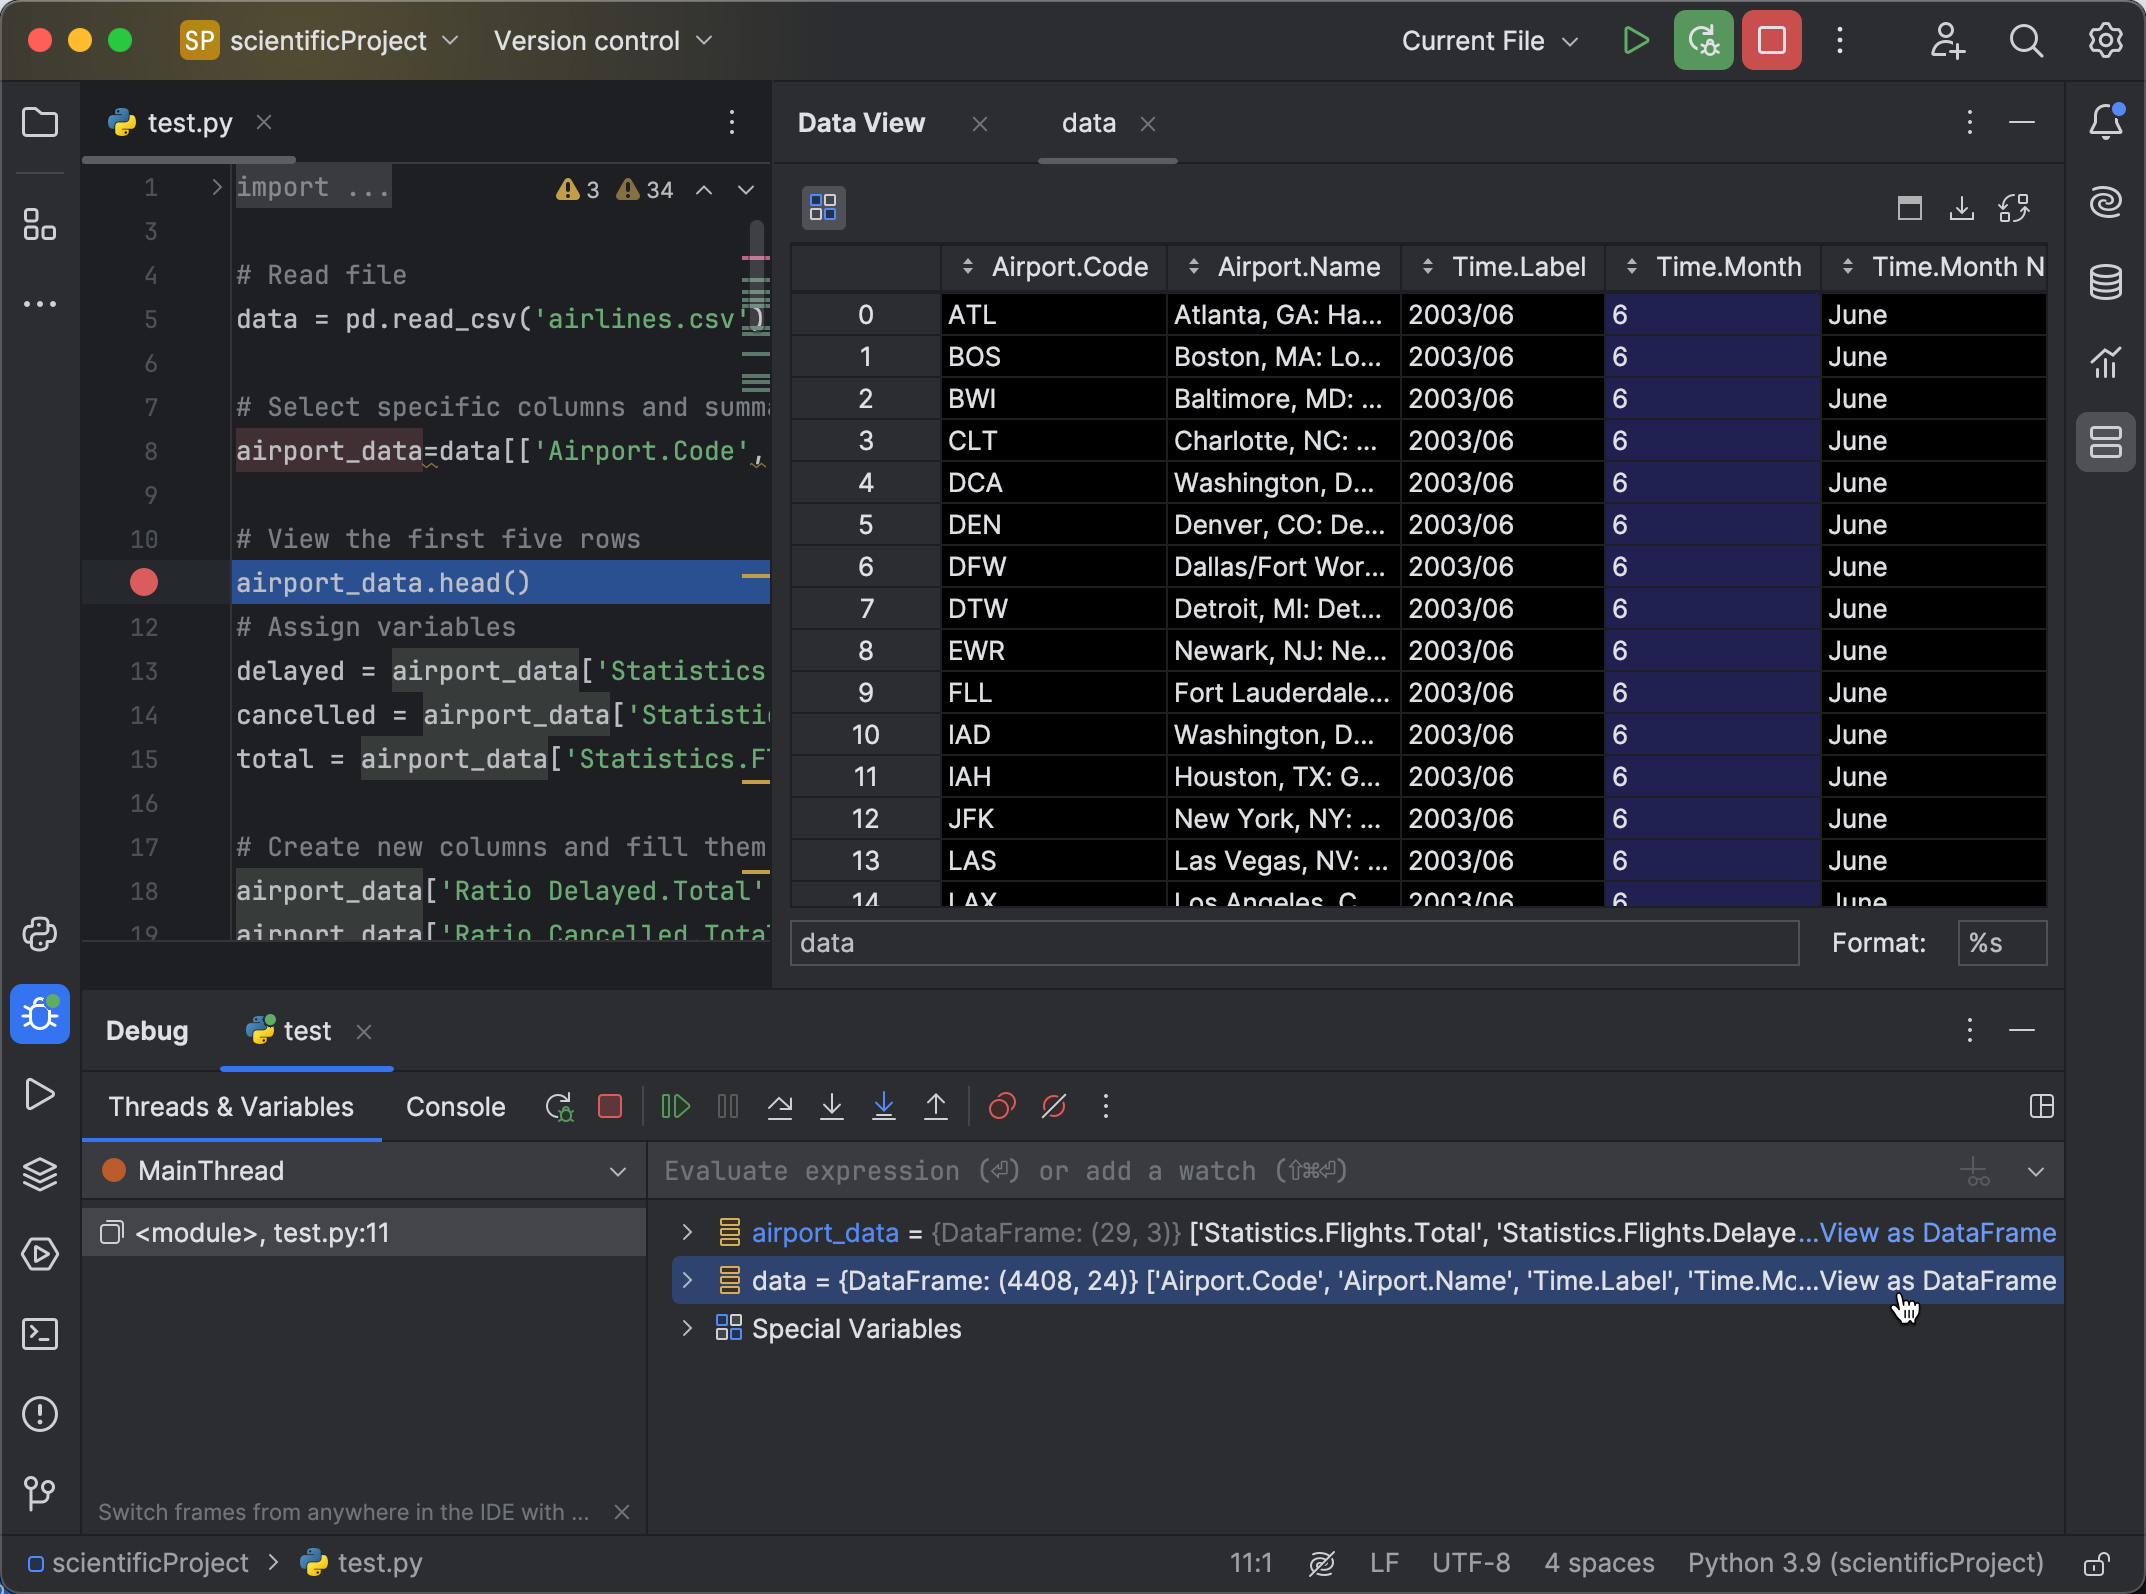Viewport: 2146px width, 1594px height.
Task: Expand the data variable row
Action: (687, 1280)
